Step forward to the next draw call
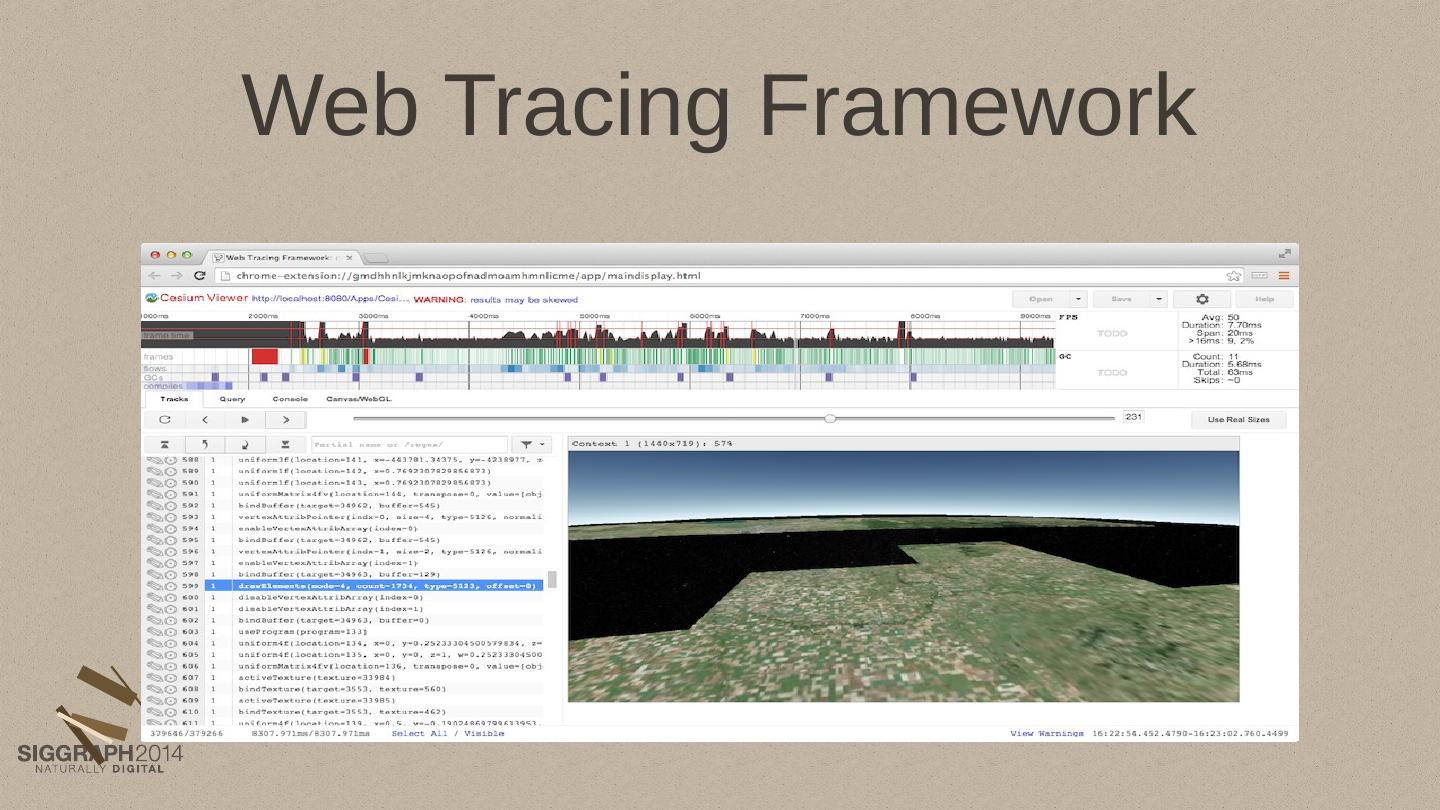This screenshot has height=810, width=1440. pos(286,420)
